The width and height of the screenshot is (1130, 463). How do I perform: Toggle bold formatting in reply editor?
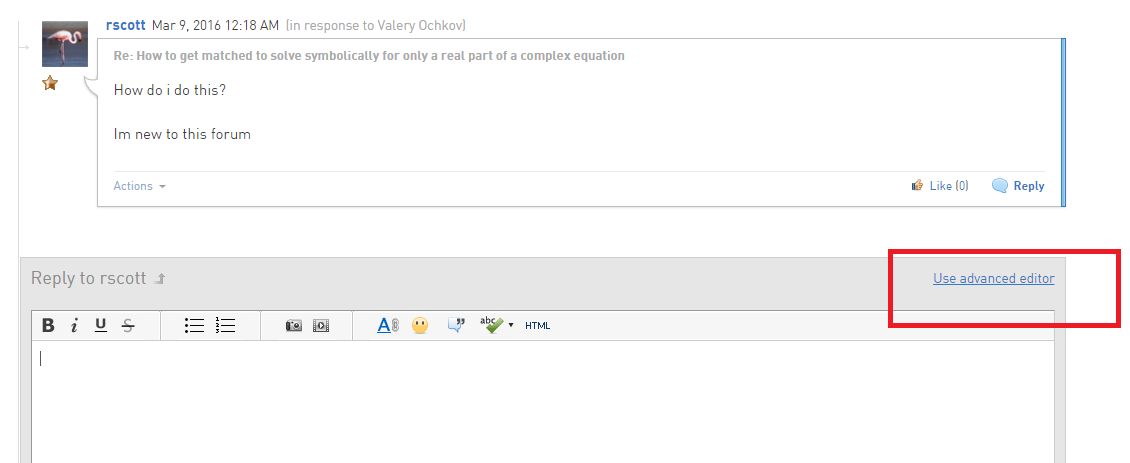point(48,325)
